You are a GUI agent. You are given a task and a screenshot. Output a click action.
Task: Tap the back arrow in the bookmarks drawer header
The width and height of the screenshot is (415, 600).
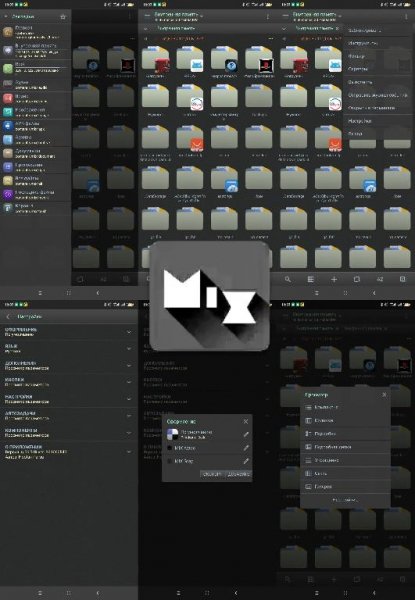click(6, 17)
